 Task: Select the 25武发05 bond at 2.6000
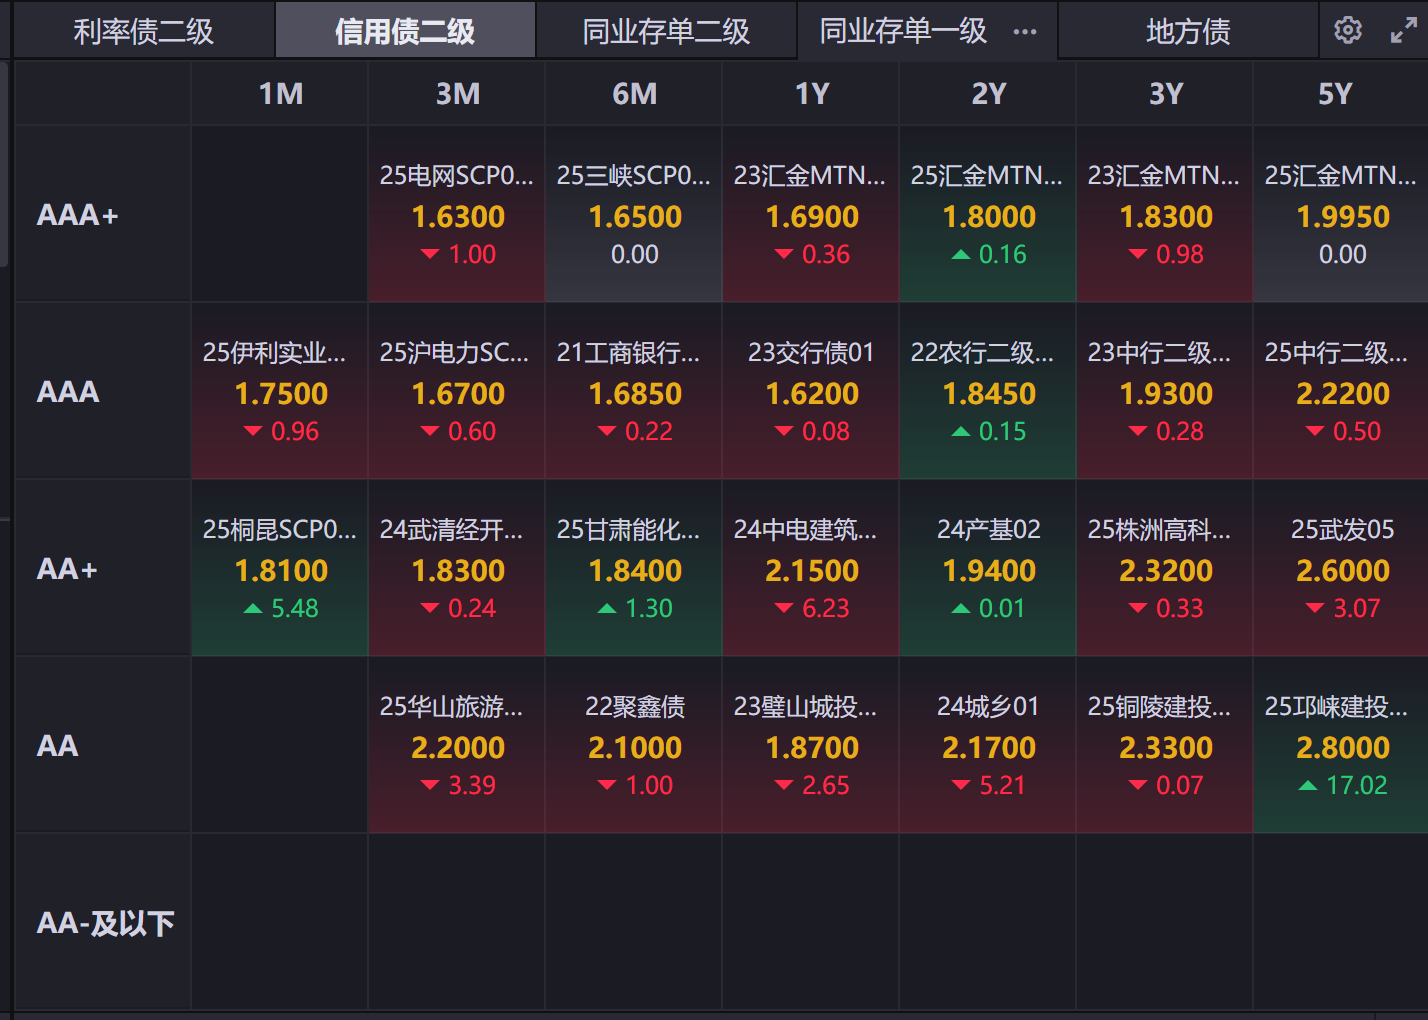click(1342, 569)
